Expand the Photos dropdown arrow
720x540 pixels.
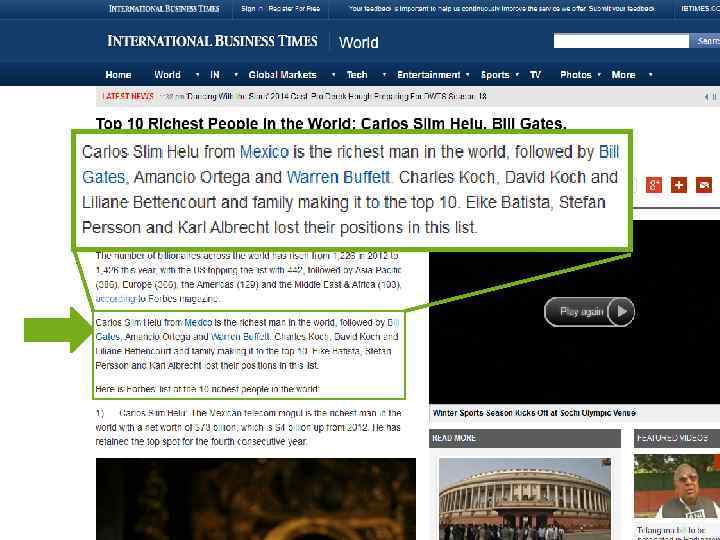(x=599, y=74)
